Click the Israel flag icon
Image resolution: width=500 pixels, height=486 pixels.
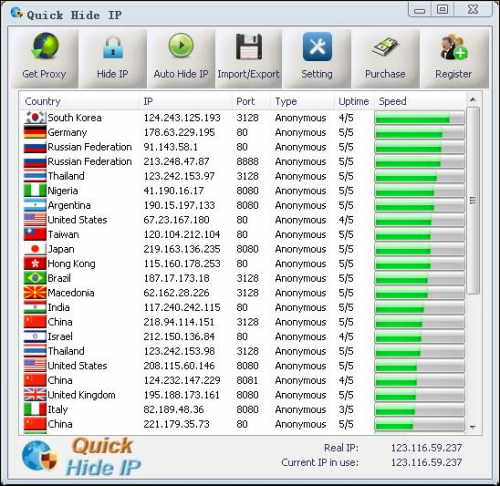[35, 337]
